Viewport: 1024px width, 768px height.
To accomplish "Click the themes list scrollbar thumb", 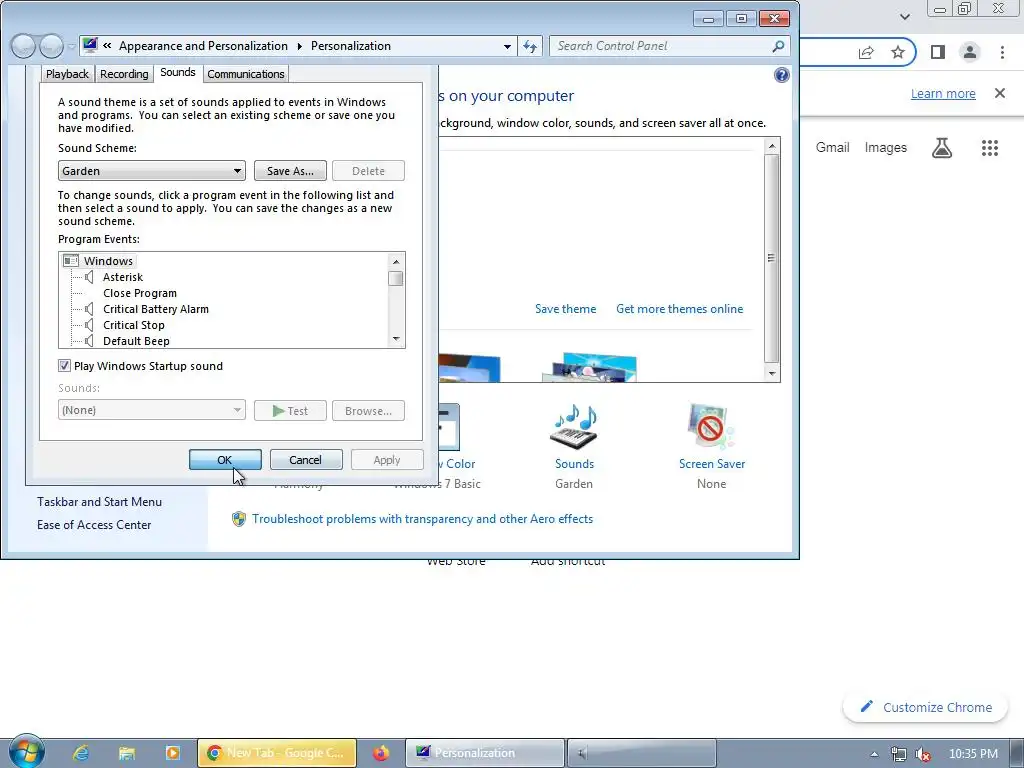I will (771, 258).
